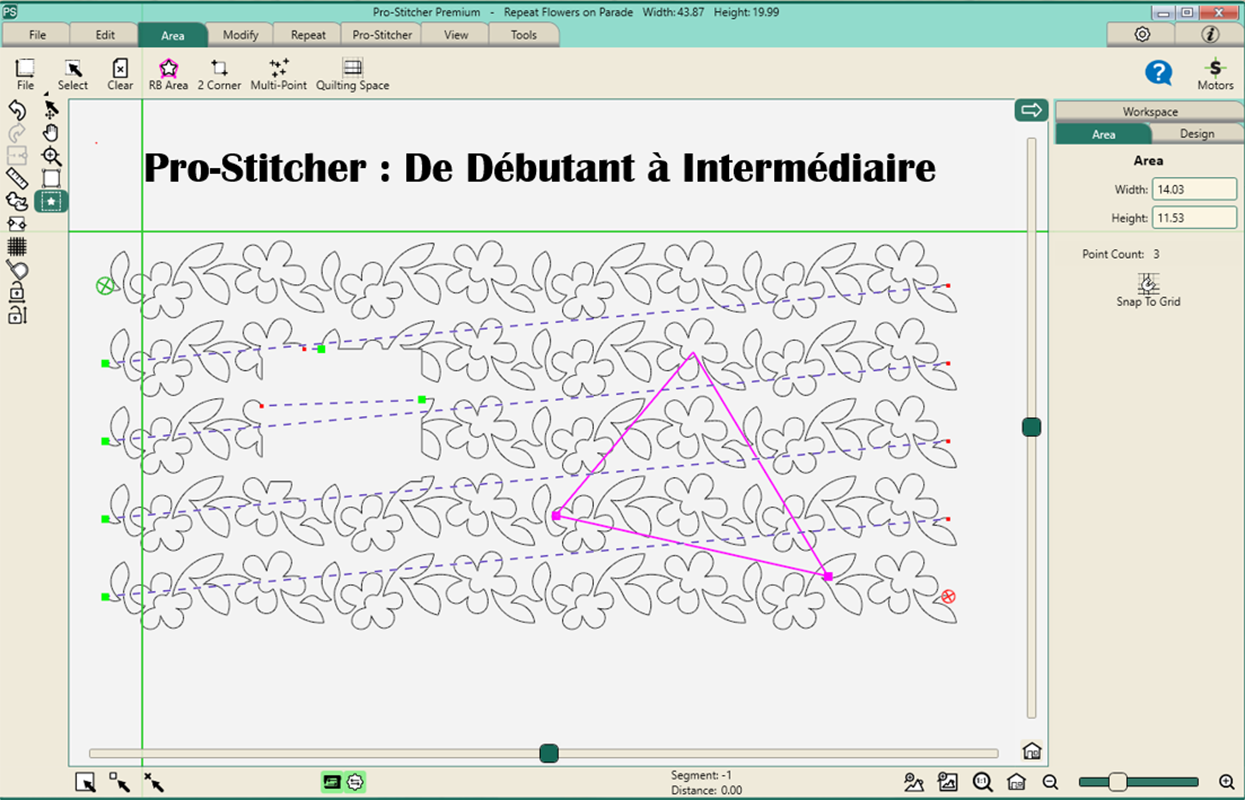Click the tape measure tool icon
This screenshot has width=1245, height=800.
point(17,269)
